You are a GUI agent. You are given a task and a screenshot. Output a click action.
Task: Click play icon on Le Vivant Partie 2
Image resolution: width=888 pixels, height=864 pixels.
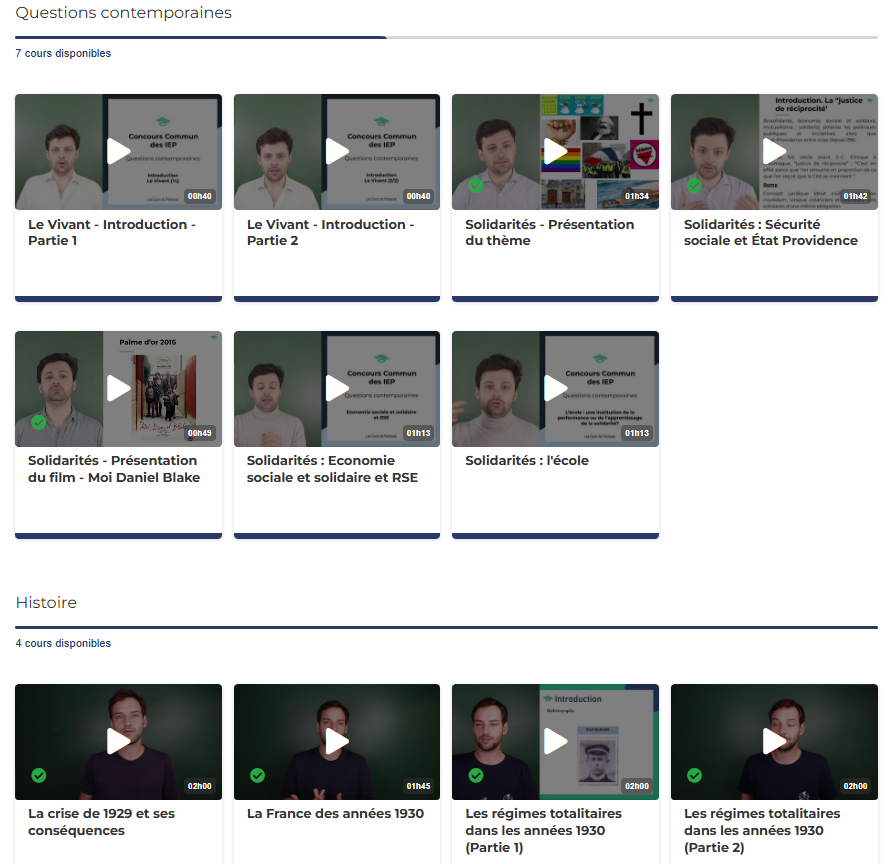(x=337, y=151)
